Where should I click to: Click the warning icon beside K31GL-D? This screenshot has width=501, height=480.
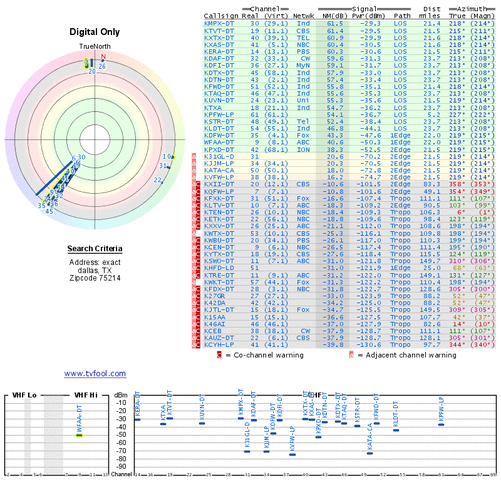tap(194, 156)
